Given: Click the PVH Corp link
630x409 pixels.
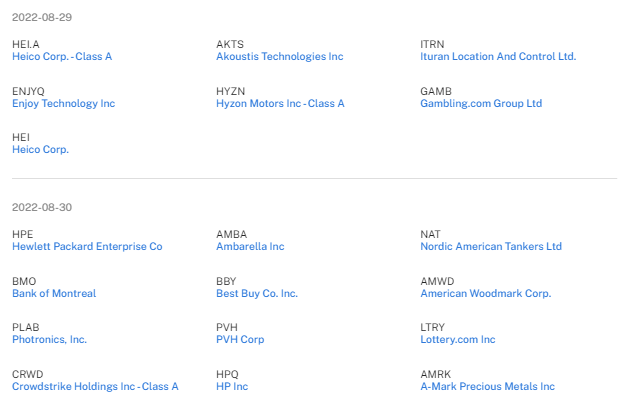Looking at the screenshot, I should point(240,340).
